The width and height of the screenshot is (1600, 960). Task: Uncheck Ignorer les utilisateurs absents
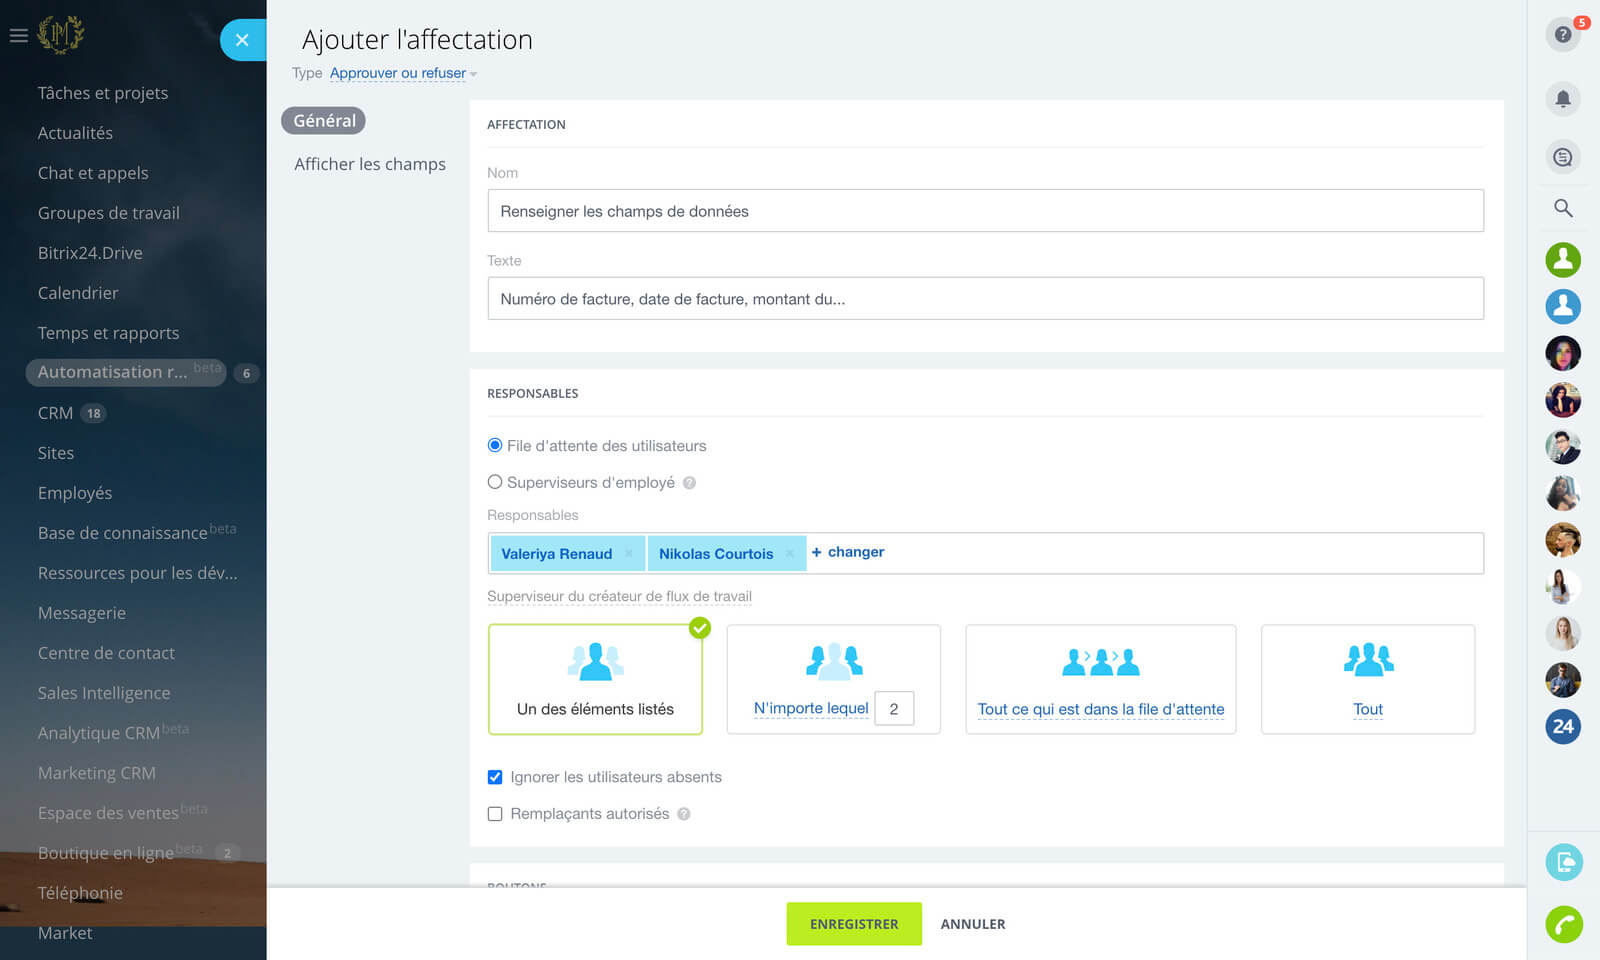(495, 777)
